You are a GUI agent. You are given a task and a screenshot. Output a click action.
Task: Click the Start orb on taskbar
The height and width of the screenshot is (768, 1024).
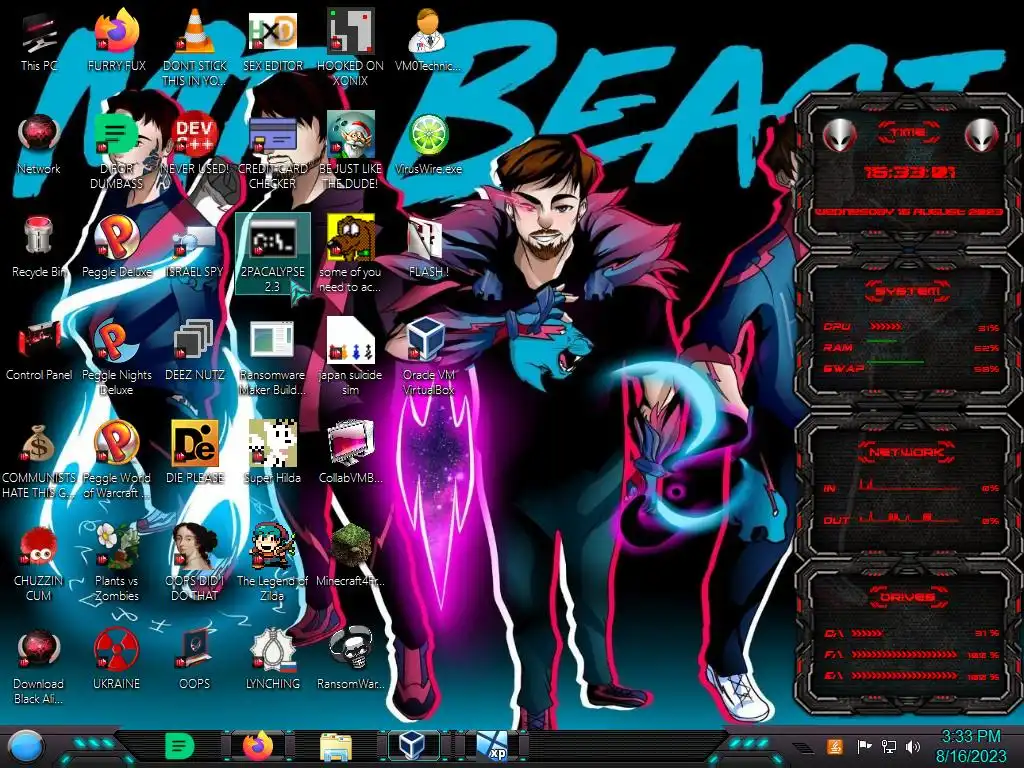coord(24,747)
